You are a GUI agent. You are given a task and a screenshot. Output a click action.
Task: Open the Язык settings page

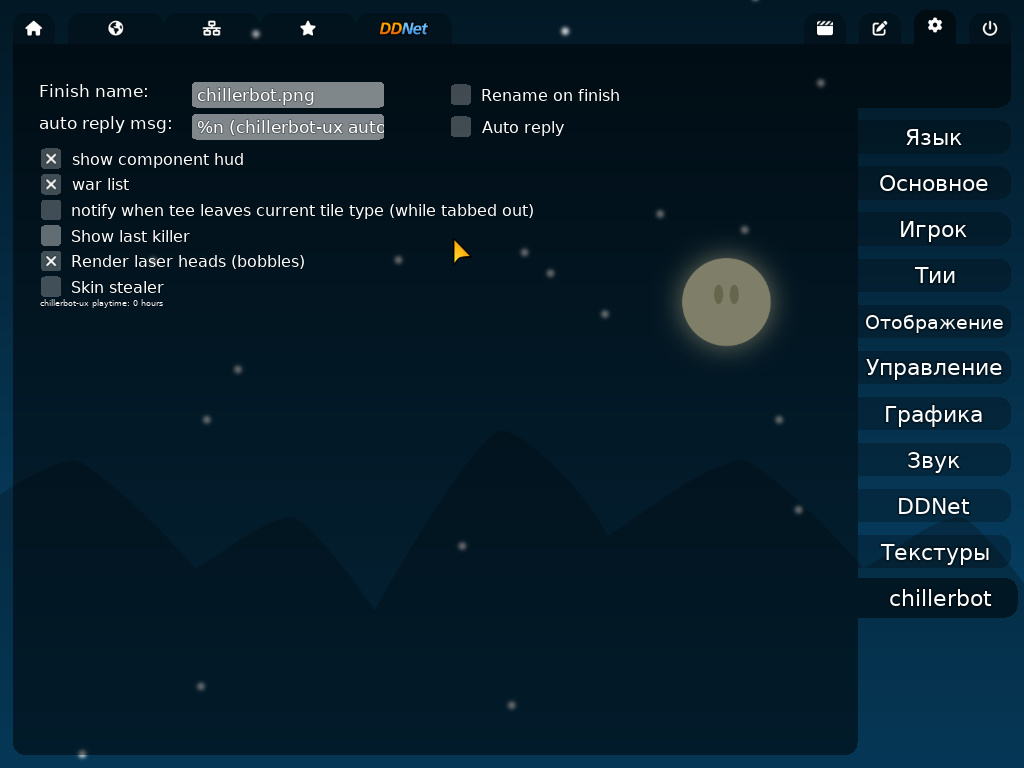click(x=934, y=137)
